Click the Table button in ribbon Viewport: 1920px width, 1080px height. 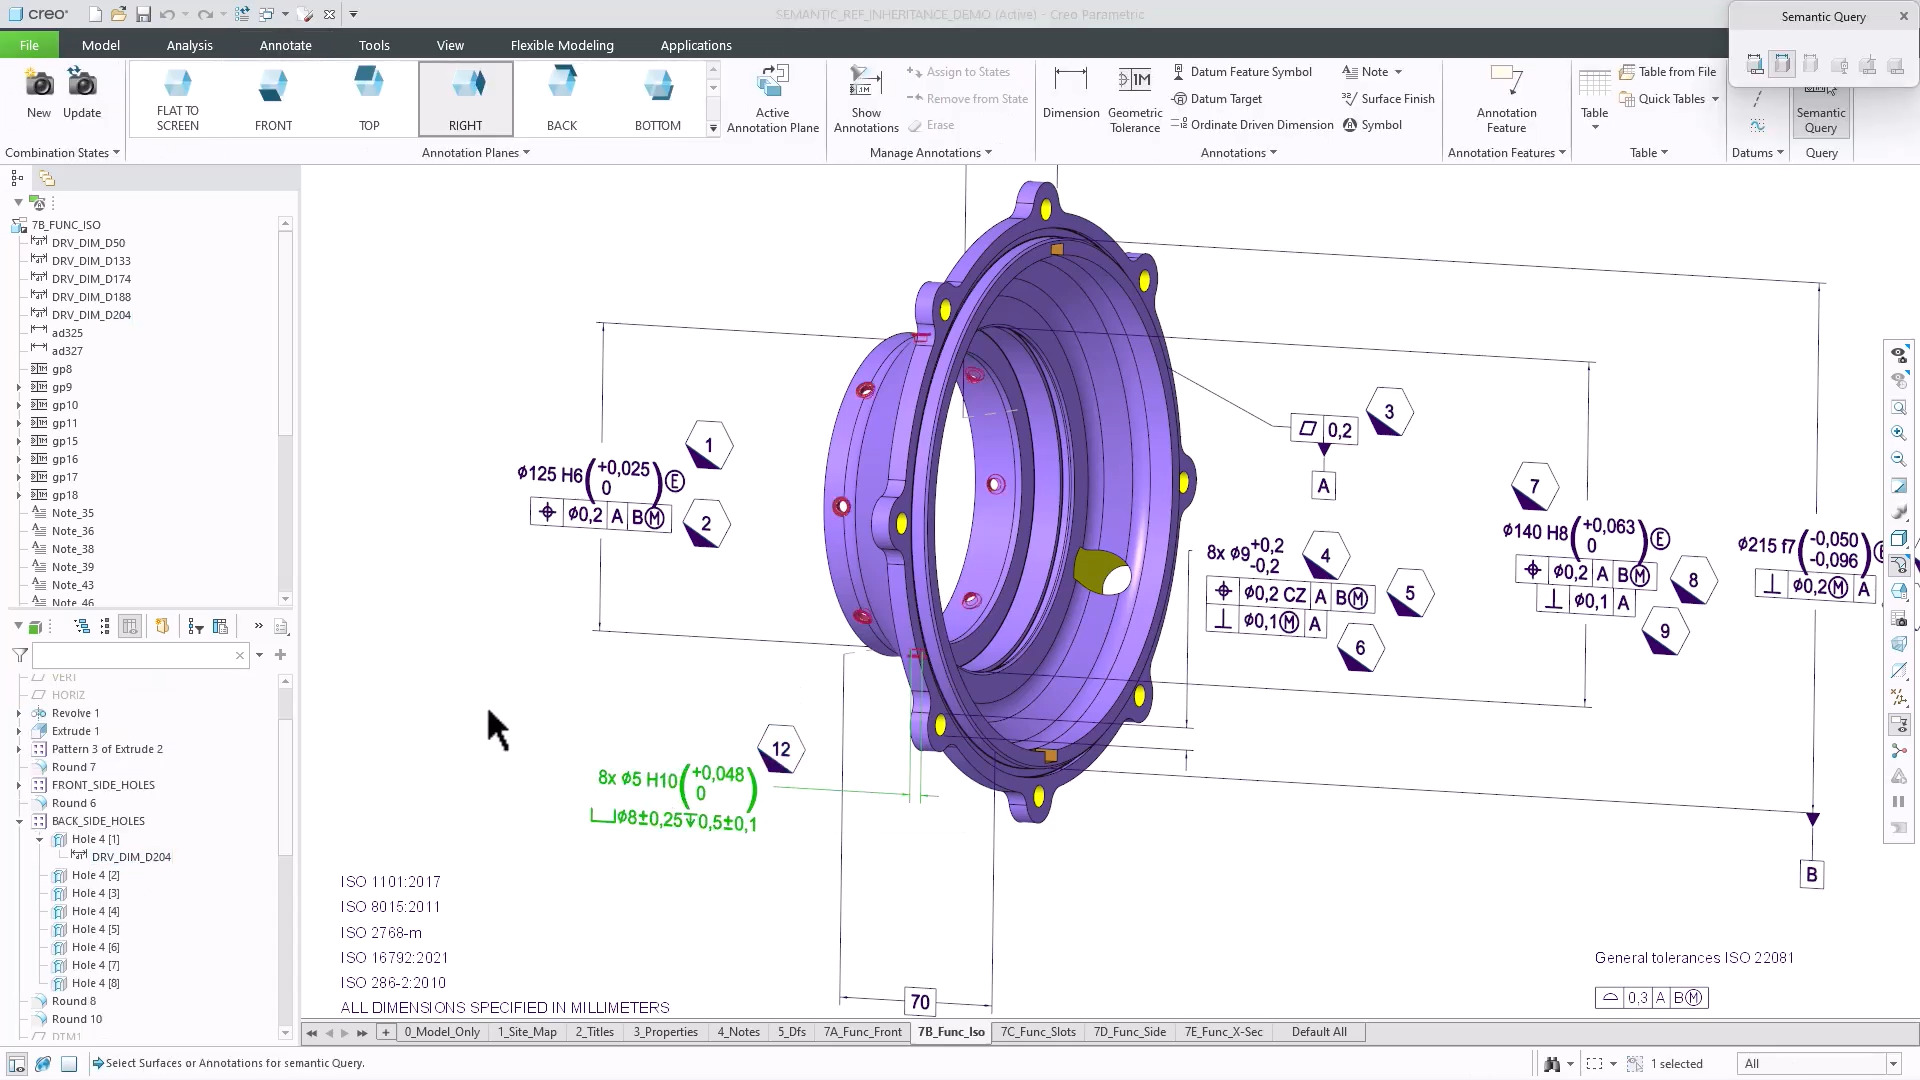(x=1594, y=99)
